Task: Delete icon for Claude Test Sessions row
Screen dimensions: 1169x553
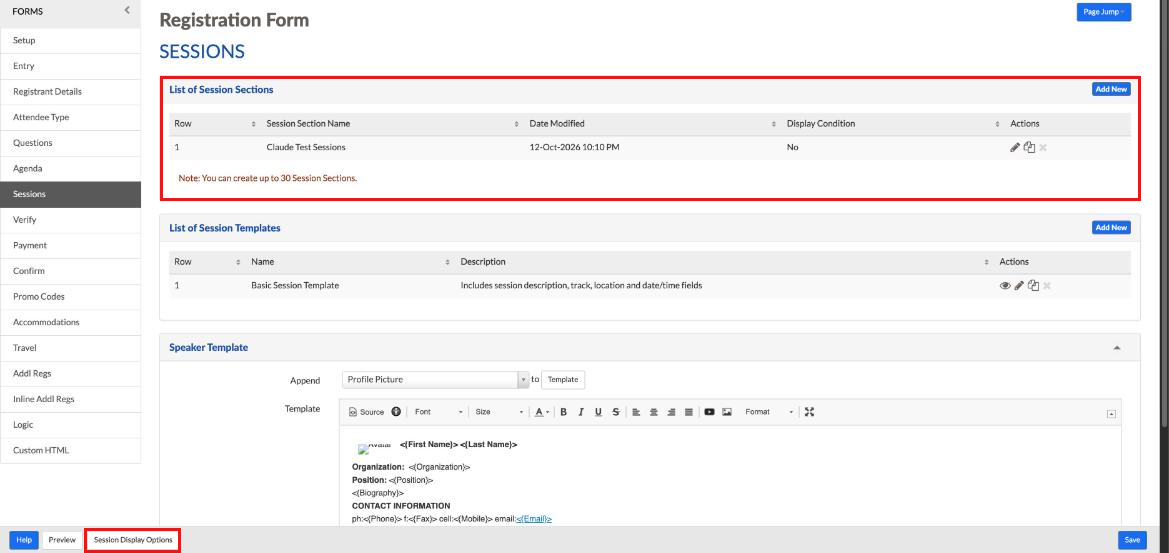Action: 1043,148
